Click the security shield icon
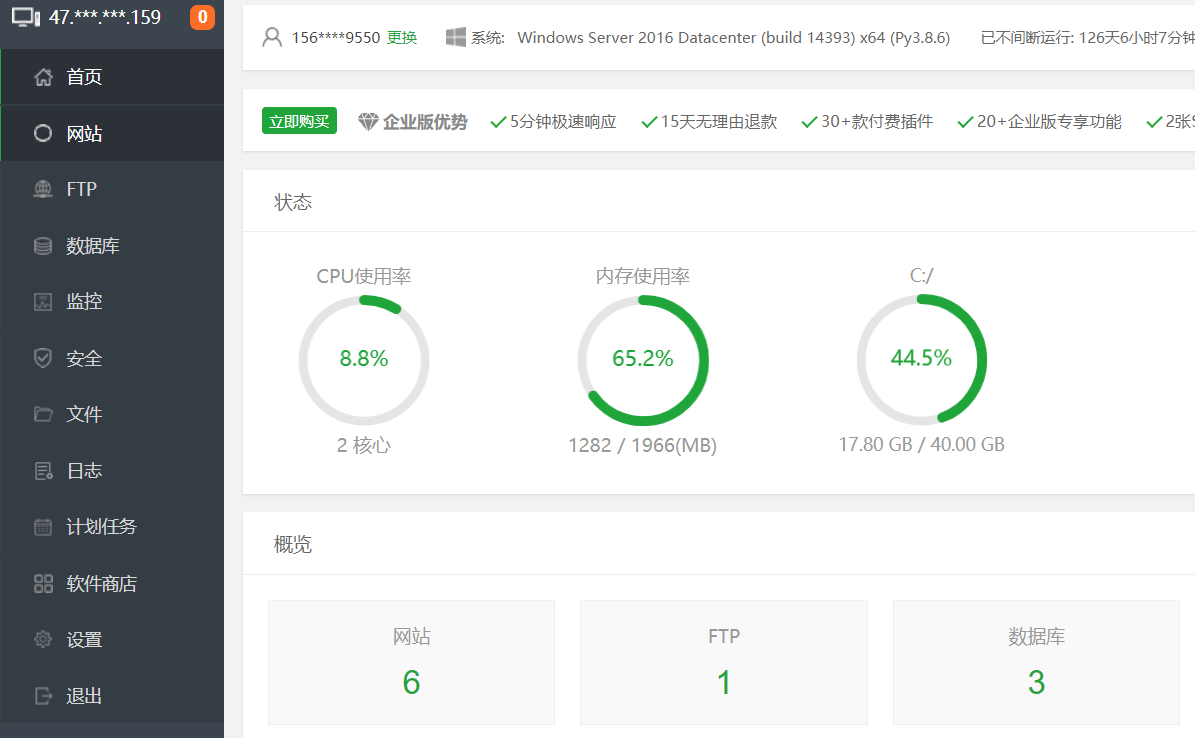This screenshot has width=1195, height=738. (x=43, y=358)
